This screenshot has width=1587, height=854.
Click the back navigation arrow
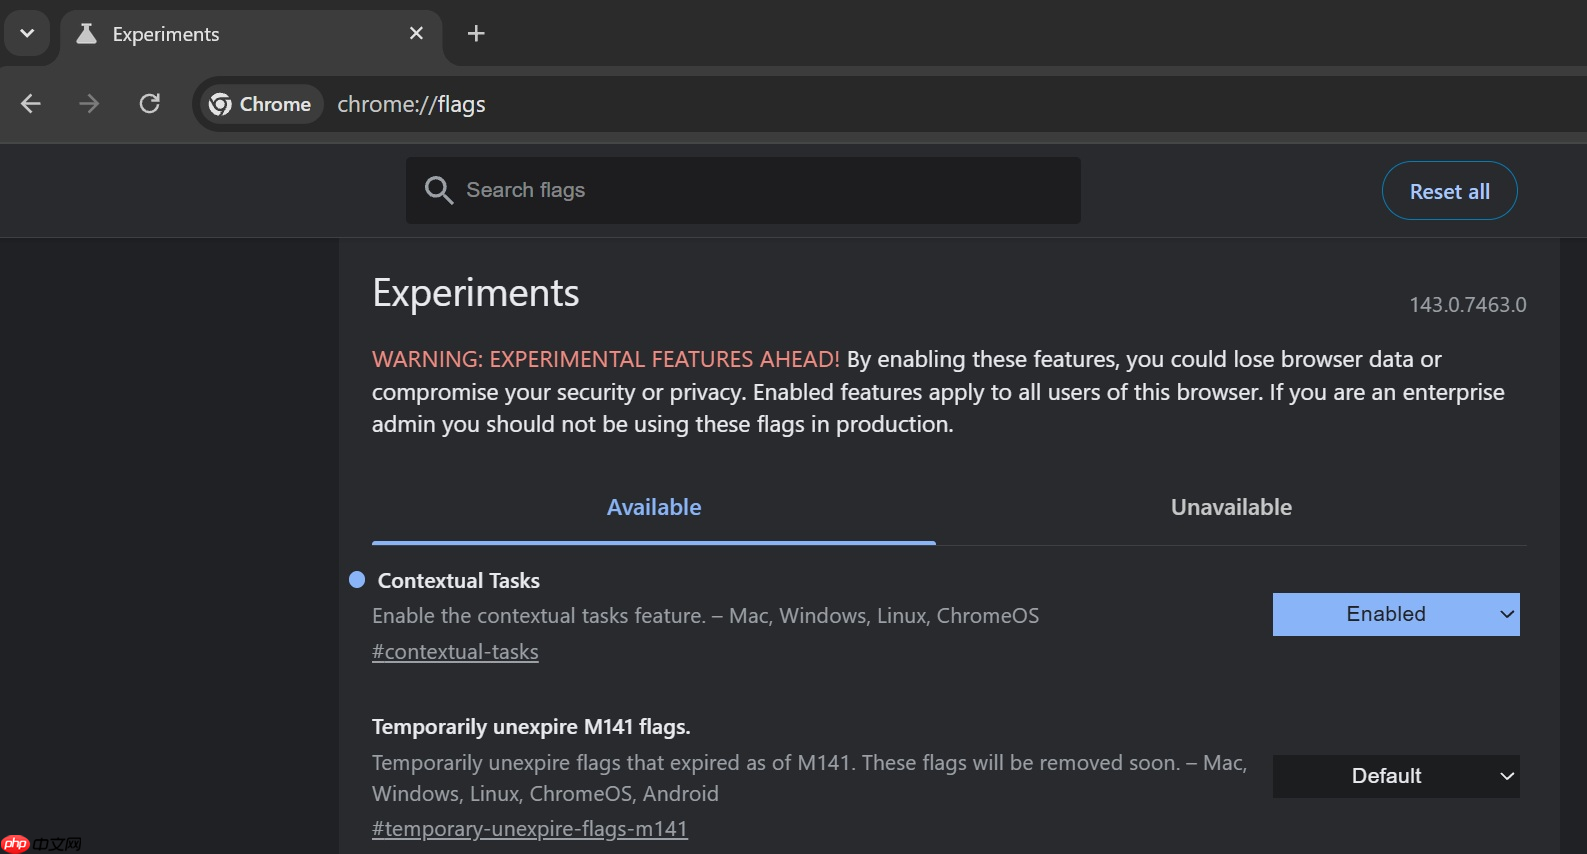[31, 104]
